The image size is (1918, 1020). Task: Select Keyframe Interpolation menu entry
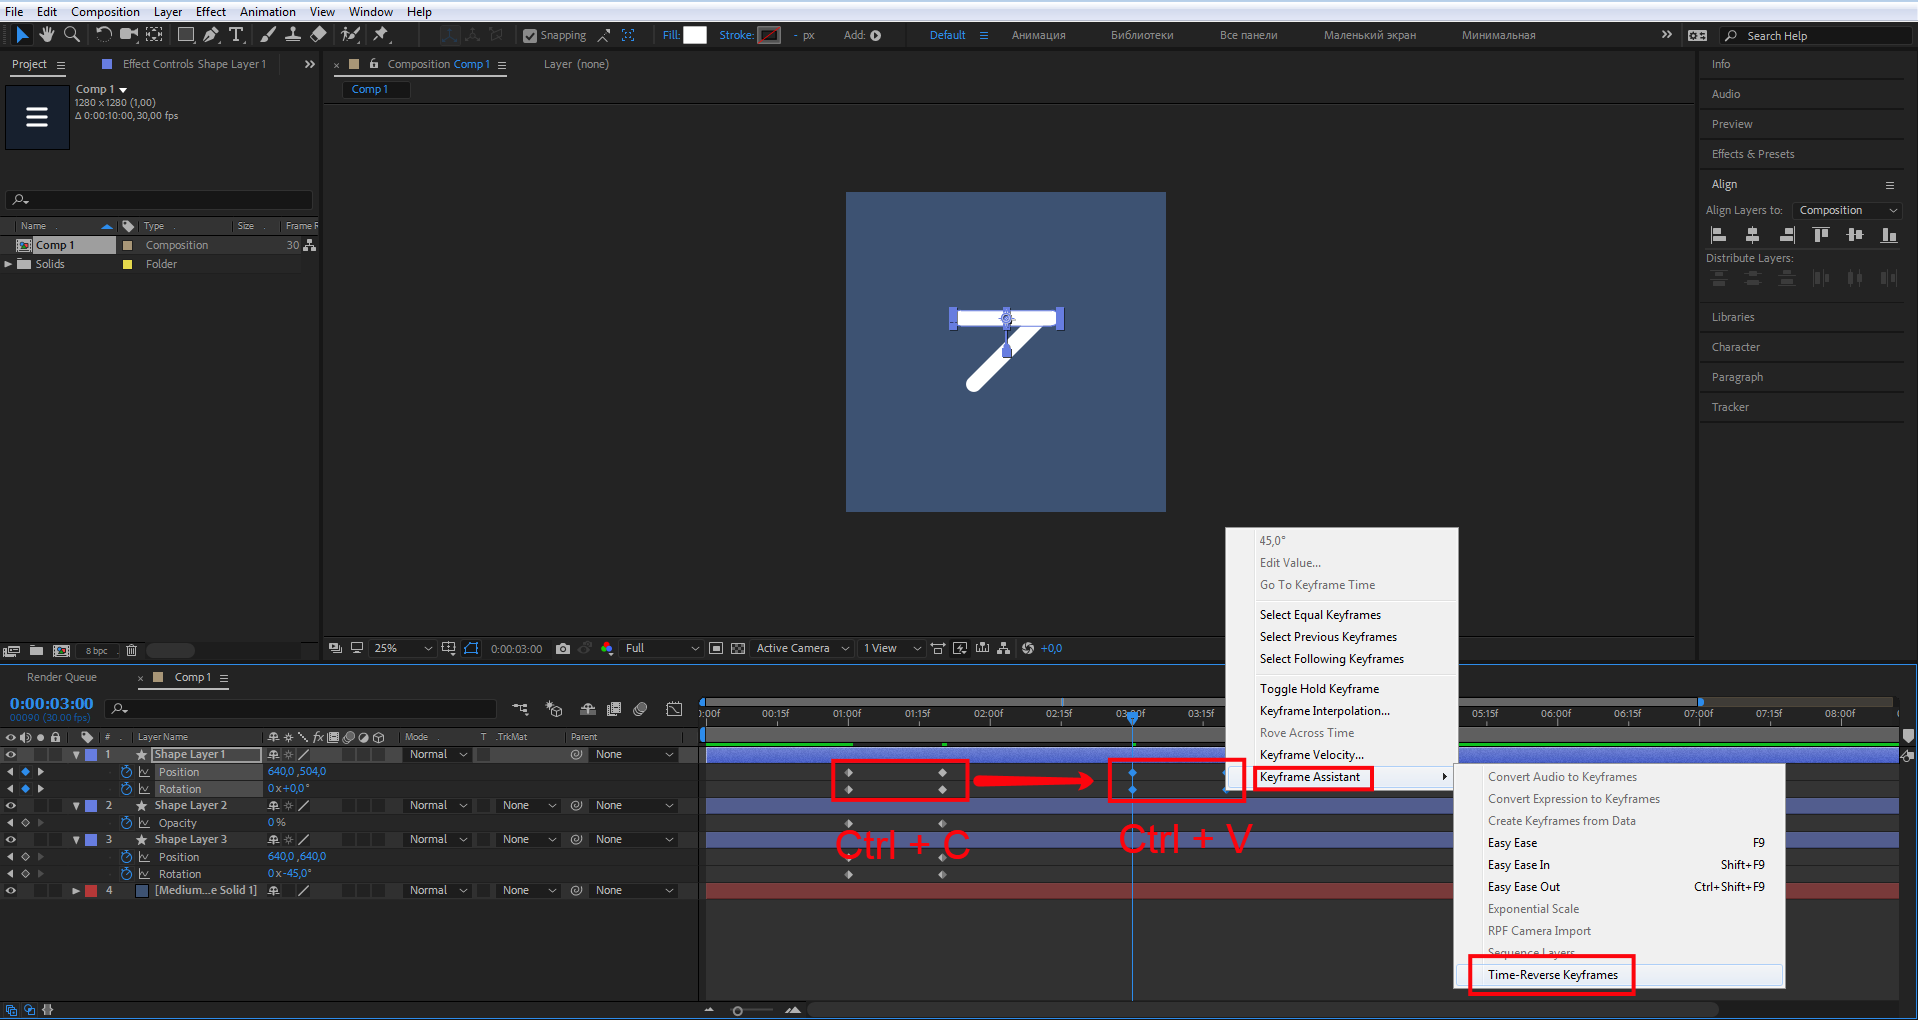1324,711
